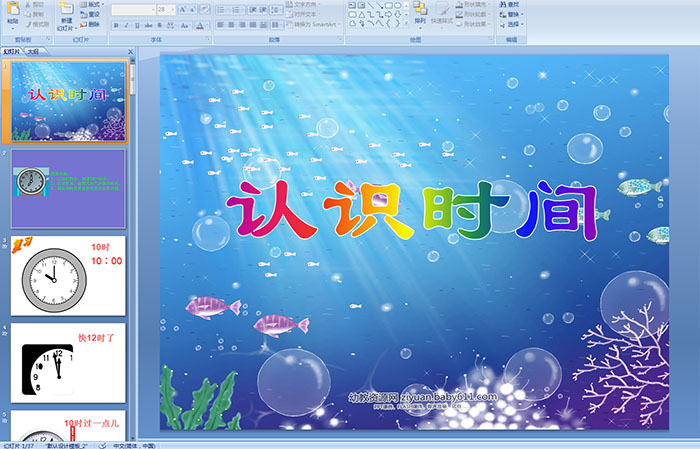Decrease list indent level

pos(253,9)
